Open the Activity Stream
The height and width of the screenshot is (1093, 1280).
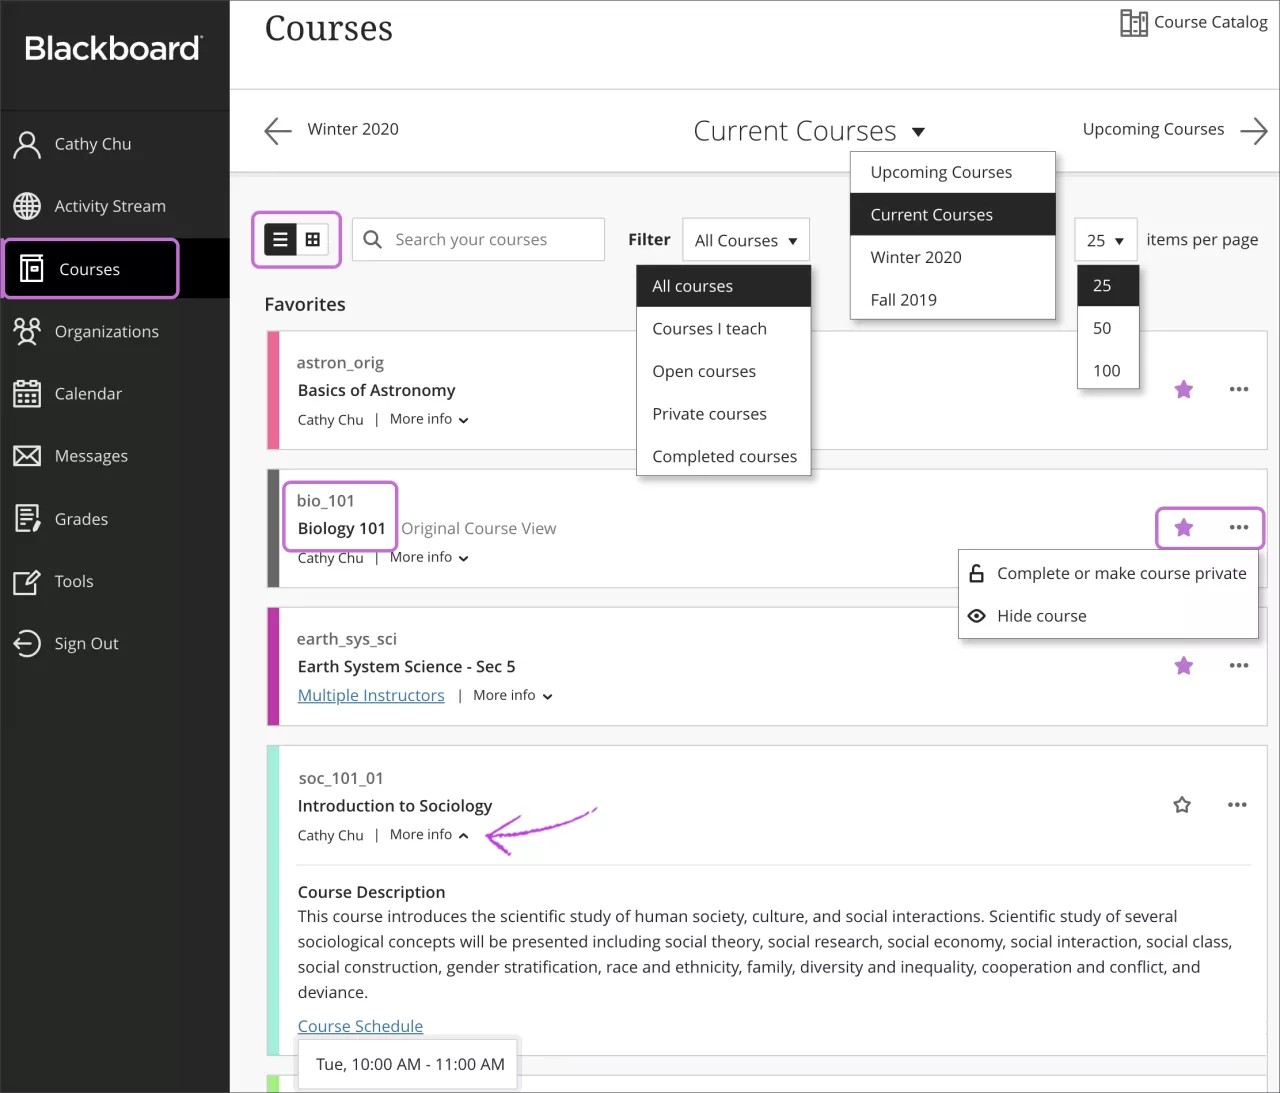pos(109,206)
